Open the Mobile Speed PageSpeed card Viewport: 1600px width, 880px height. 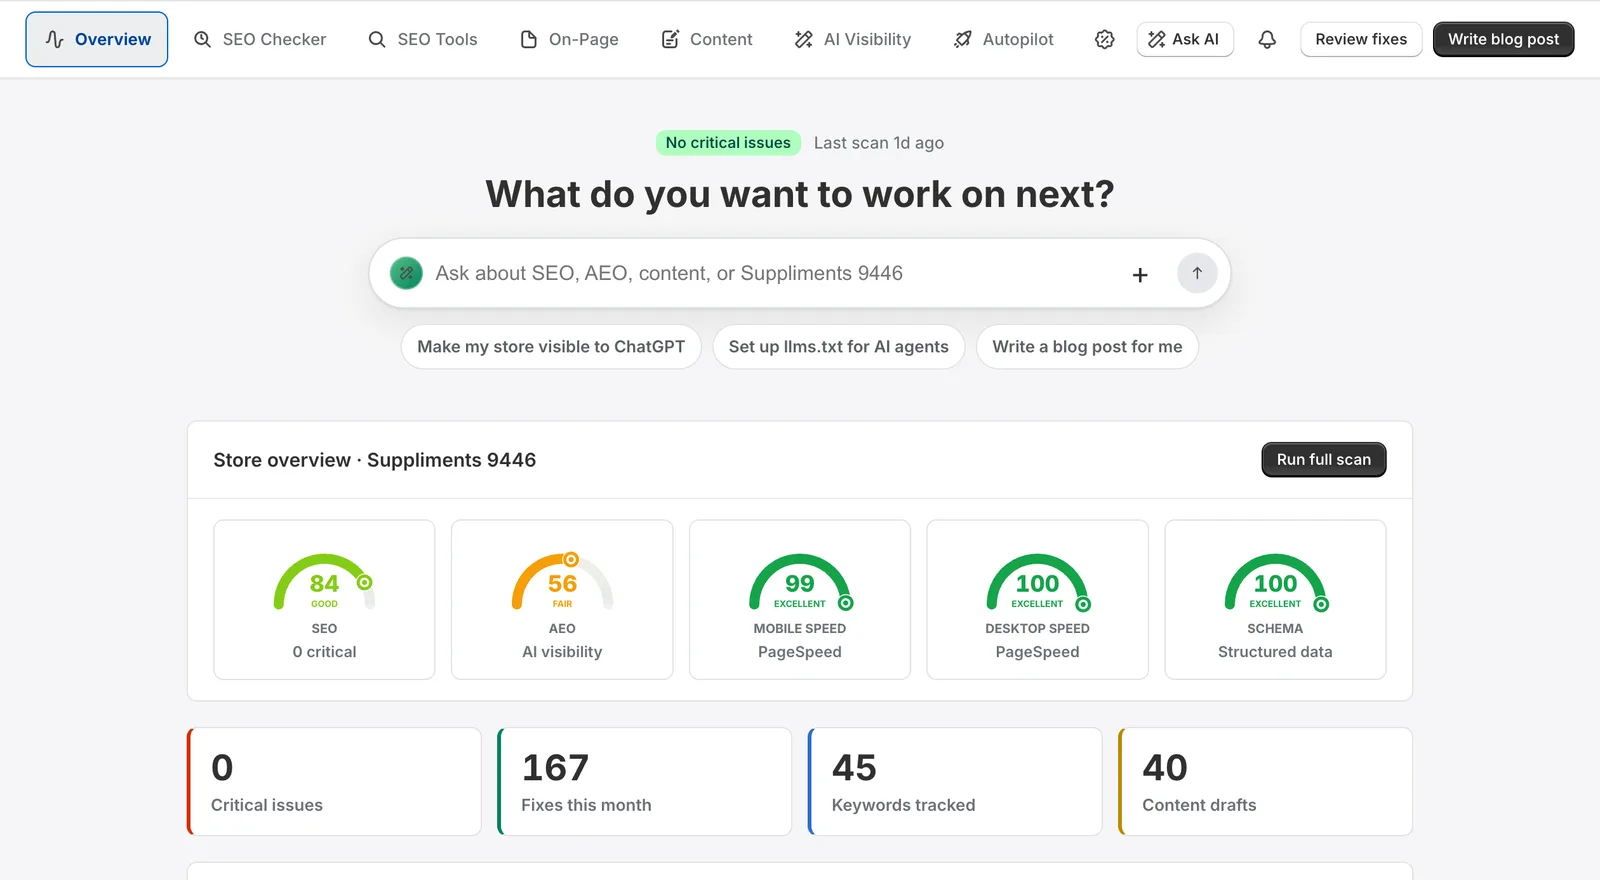coord(800,599)
